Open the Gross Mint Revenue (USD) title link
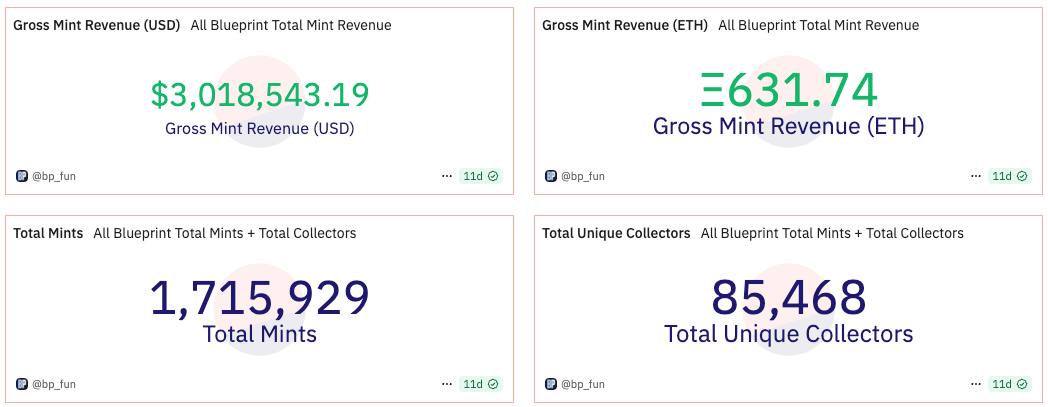Viewport: 1048px width, 407px height. (x=97, y=25)
